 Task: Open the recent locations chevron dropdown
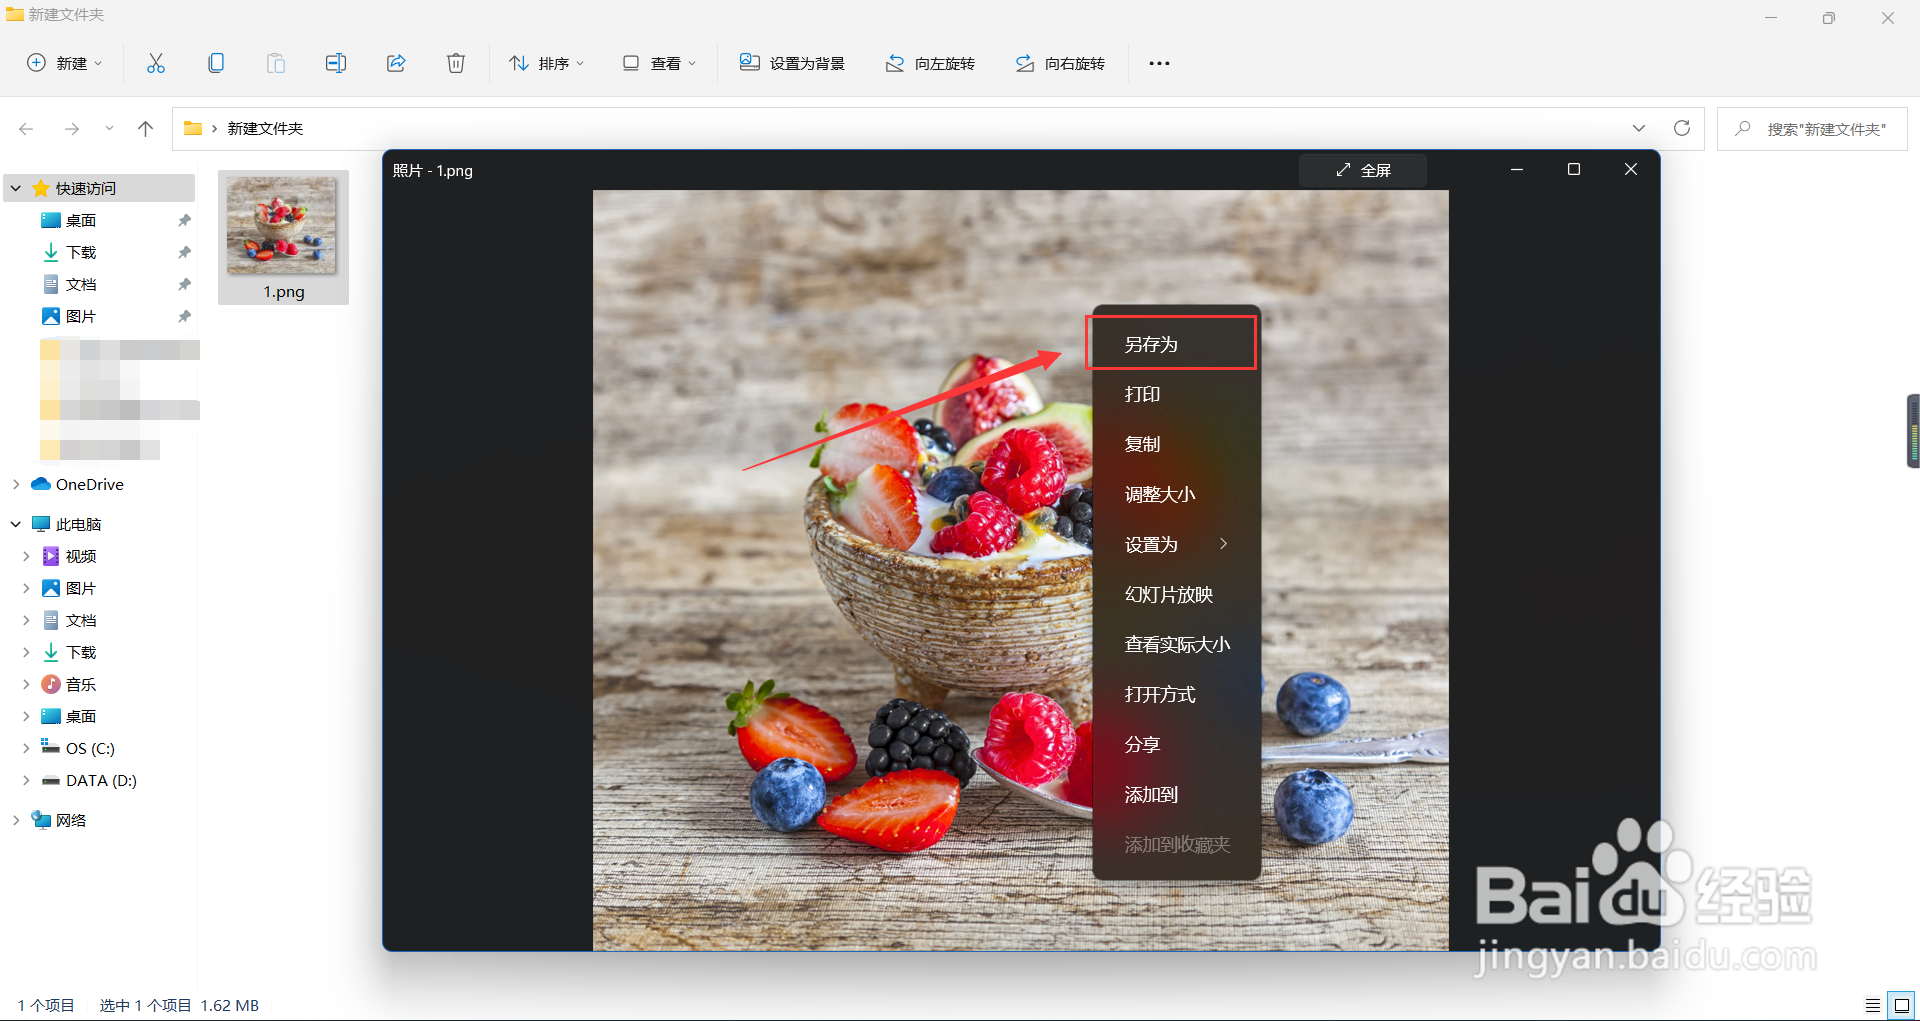pos(109,128)
